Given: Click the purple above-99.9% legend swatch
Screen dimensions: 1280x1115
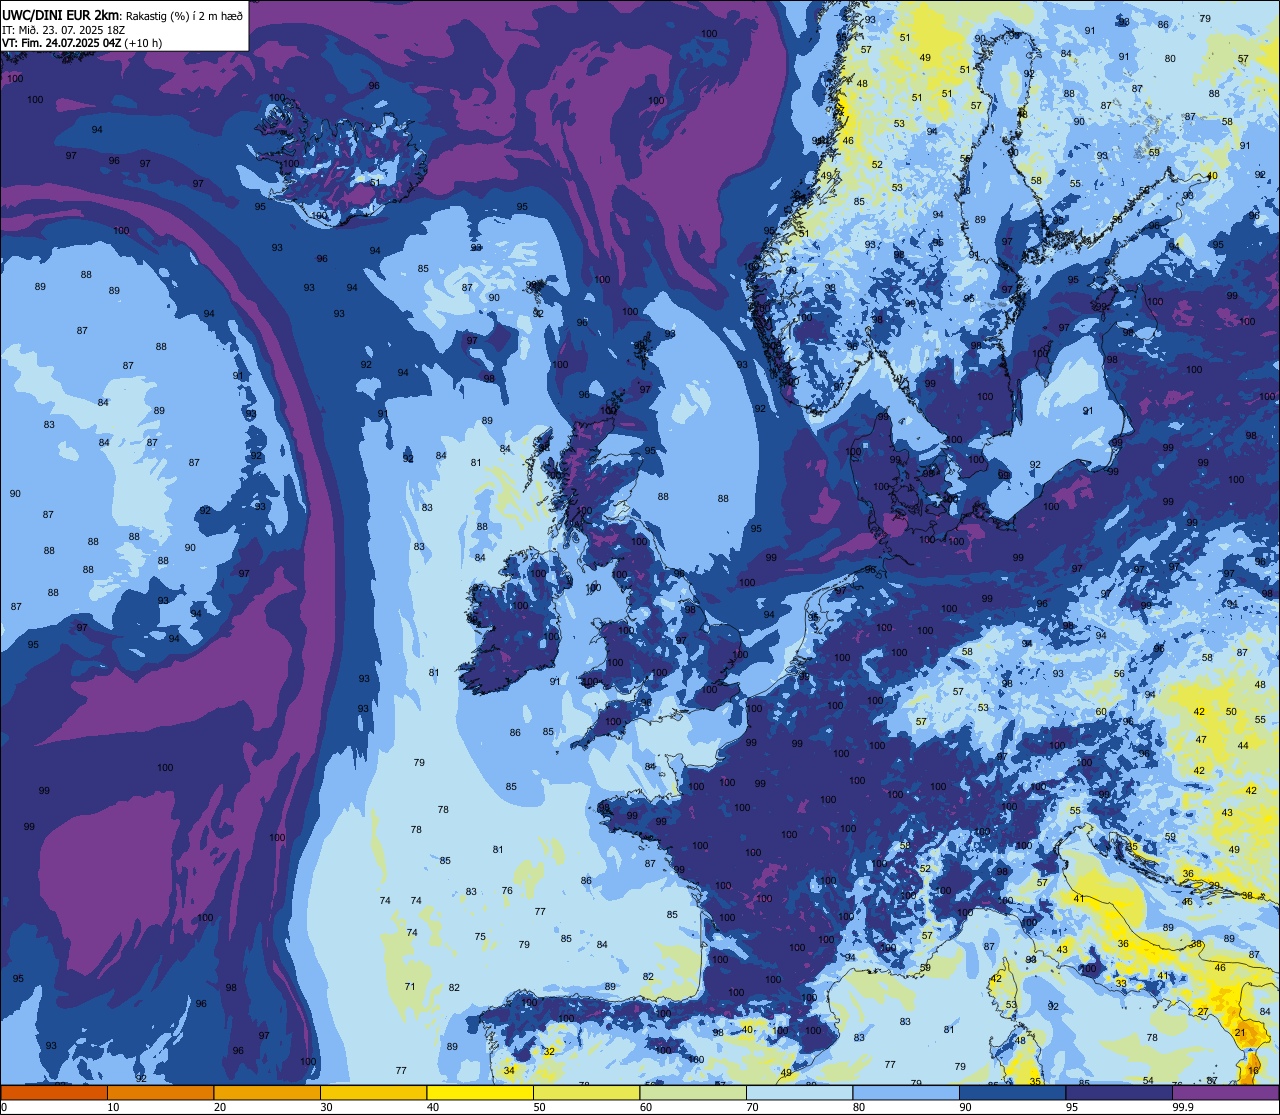Looking at the screenshot, I should click(x=1225, y=1092).
